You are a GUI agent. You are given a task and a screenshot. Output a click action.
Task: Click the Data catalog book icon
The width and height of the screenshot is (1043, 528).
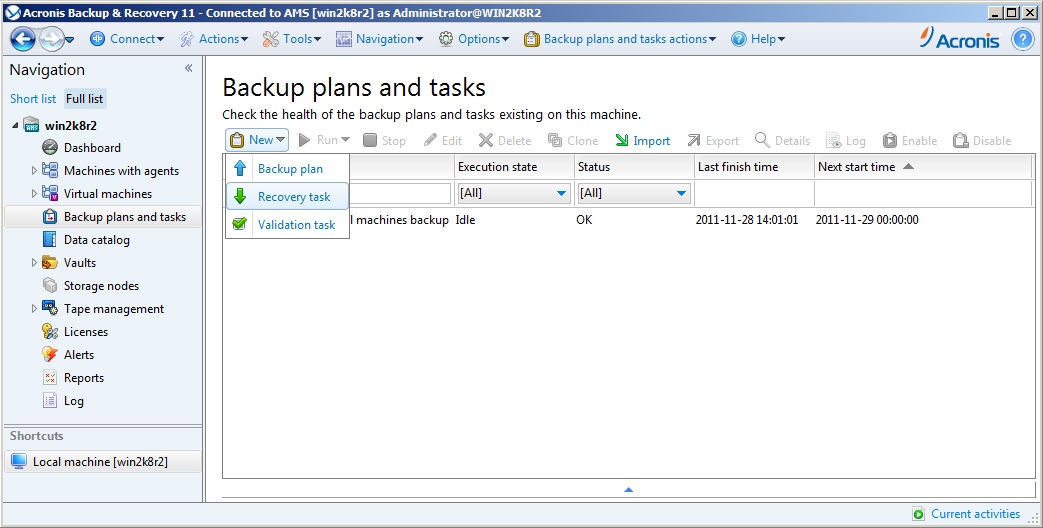pyautogui.click(x=50, y=239)
